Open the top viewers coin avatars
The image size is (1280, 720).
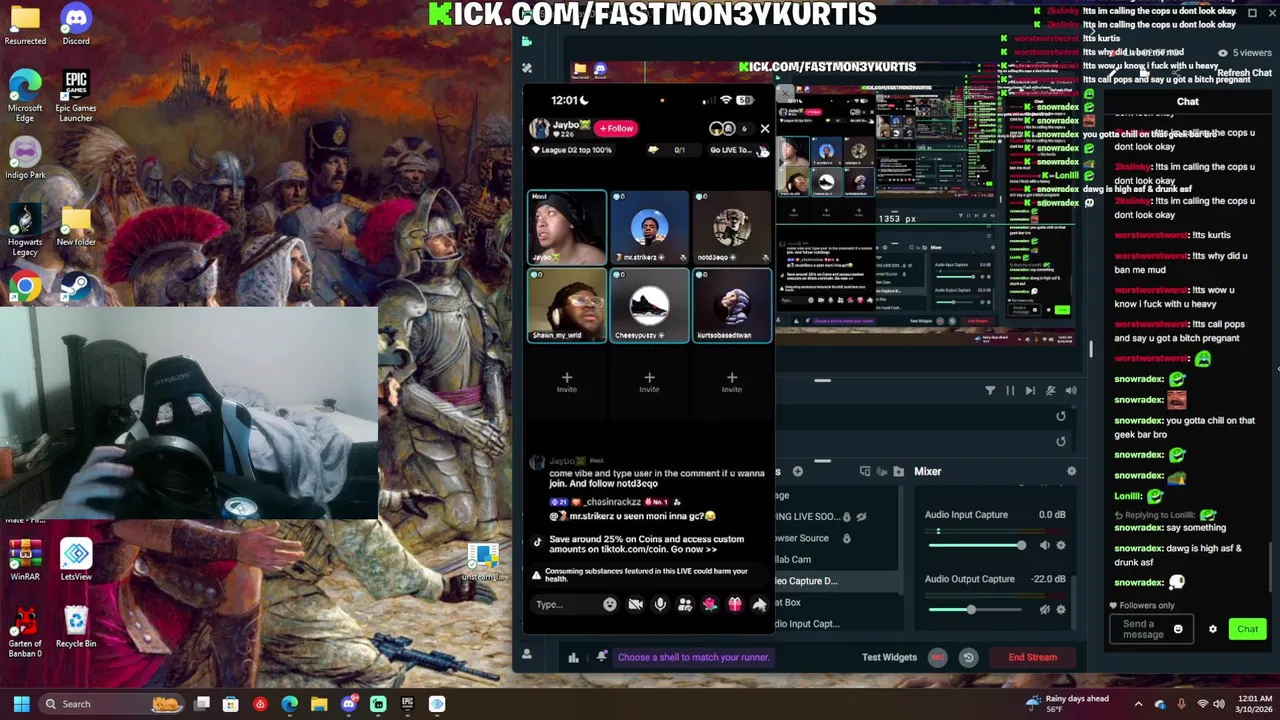[x=722, y=128]
